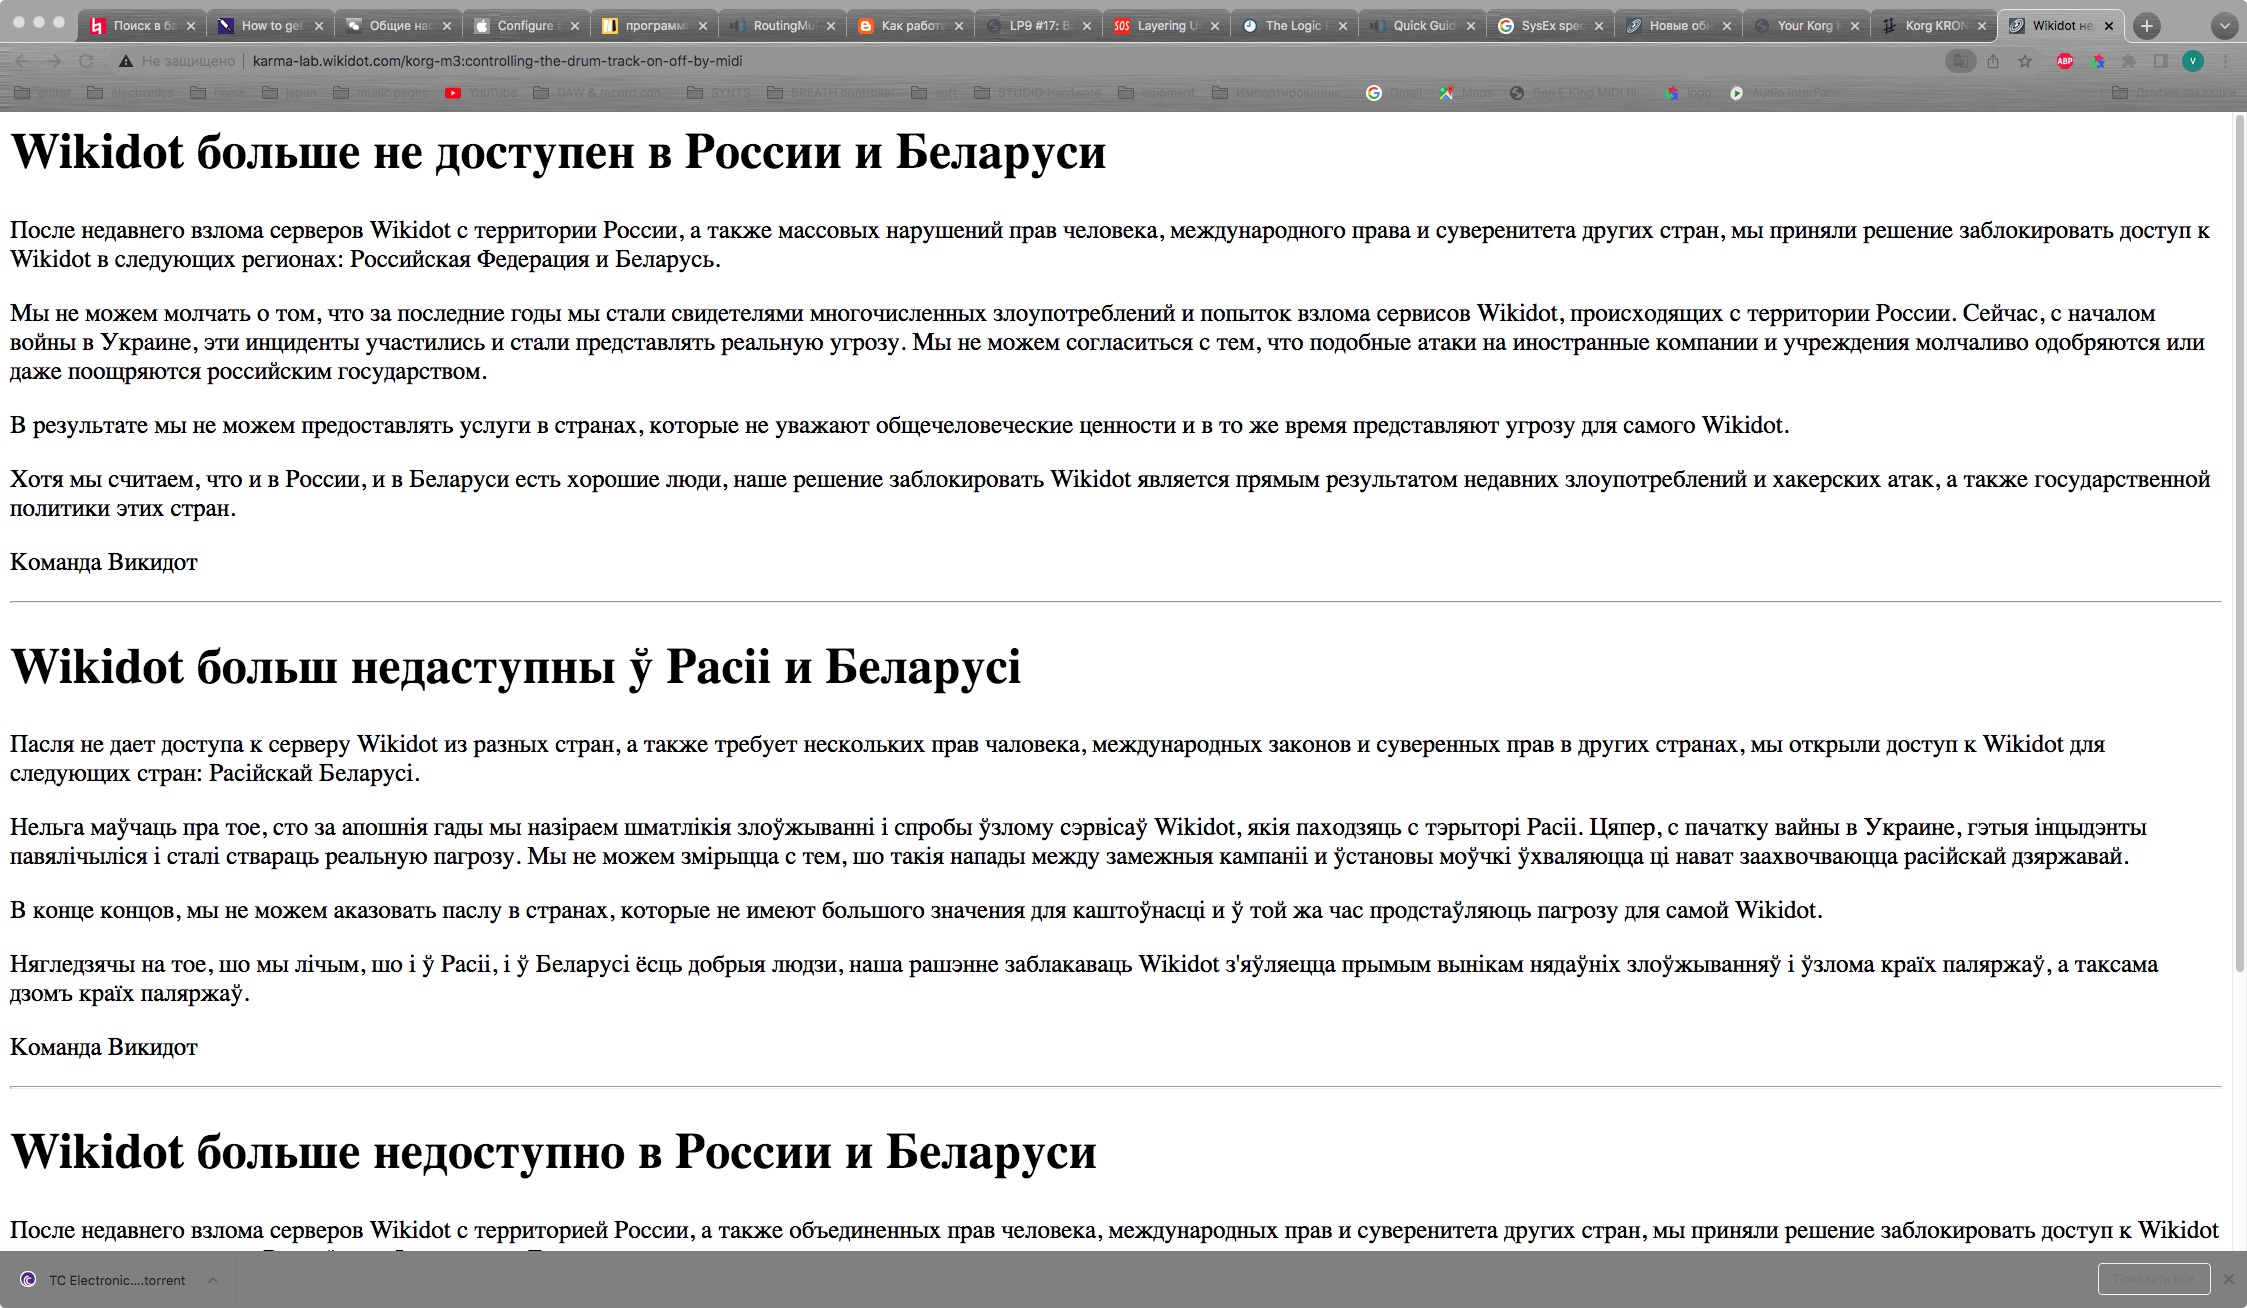2247x1308 pixels.
Task: Switch to the 'Layering' SOS tab
Action: pyautogui.click(x=1164, y=26)
